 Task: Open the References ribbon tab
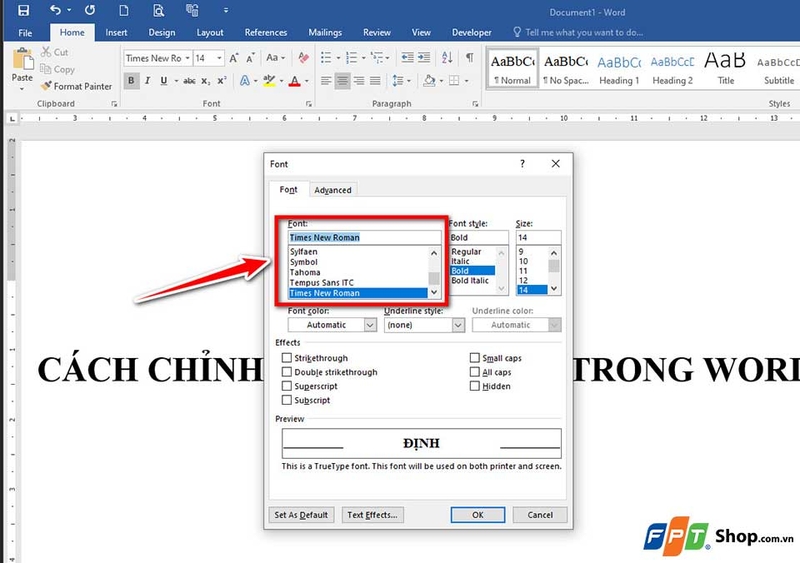coord(266,32)
